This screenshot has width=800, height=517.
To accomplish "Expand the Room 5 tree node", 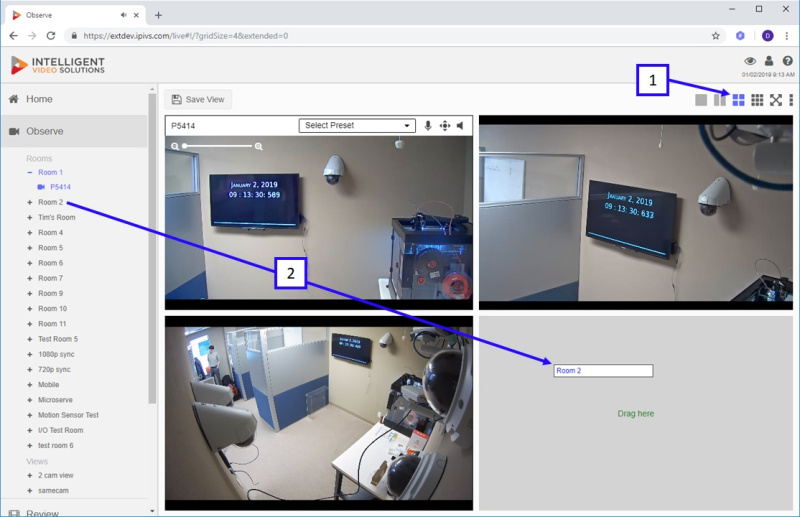I will (x=30, y=248).
